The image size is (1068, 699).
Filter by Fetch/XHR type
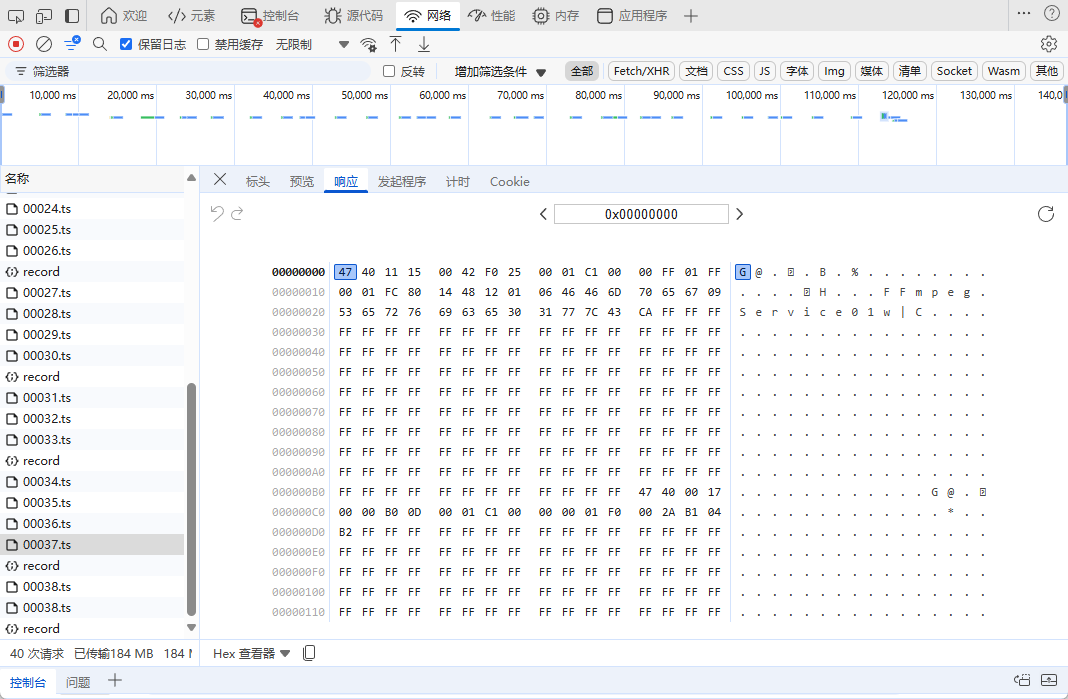(x=641, y=71)
